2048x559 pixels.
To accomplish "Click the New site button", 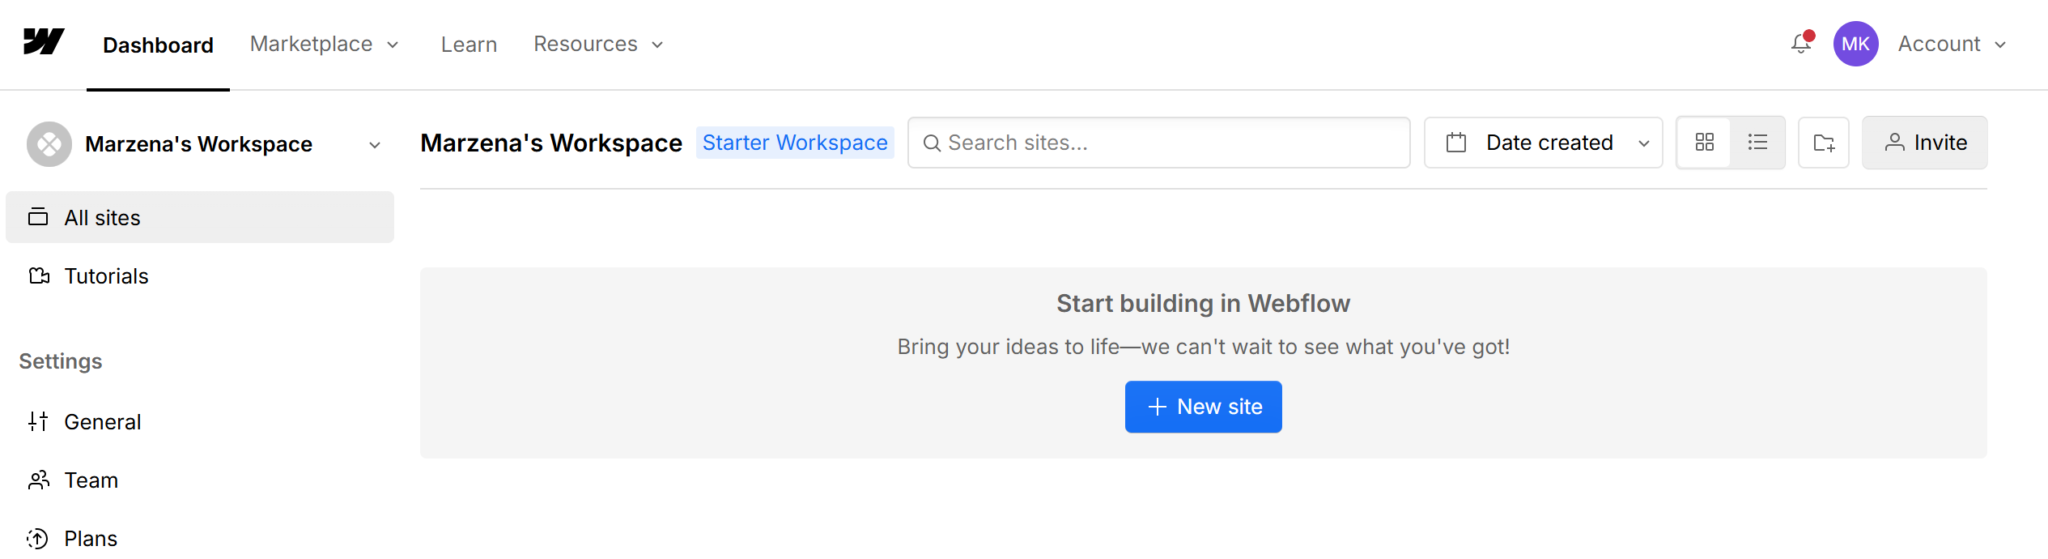I will pos(1203,407).
